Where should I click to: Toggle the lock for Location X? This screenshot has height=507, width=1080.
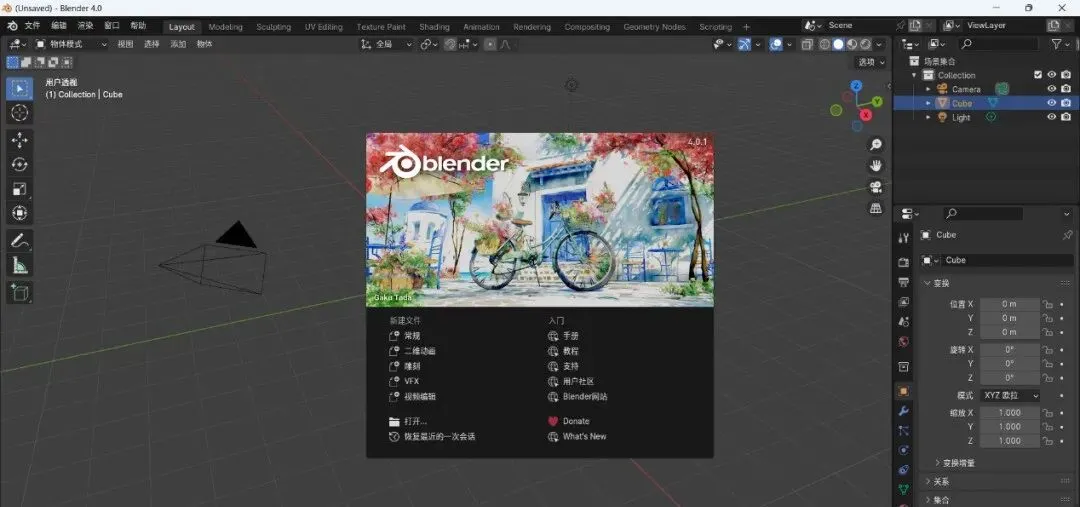coord(1048,304)
